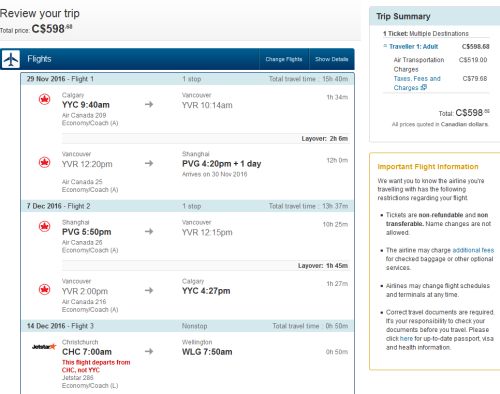This screenshot has height=394, width=500.
Task: Collapse the Traveller 1: Adult section
Action: click(x=385, y=46)
